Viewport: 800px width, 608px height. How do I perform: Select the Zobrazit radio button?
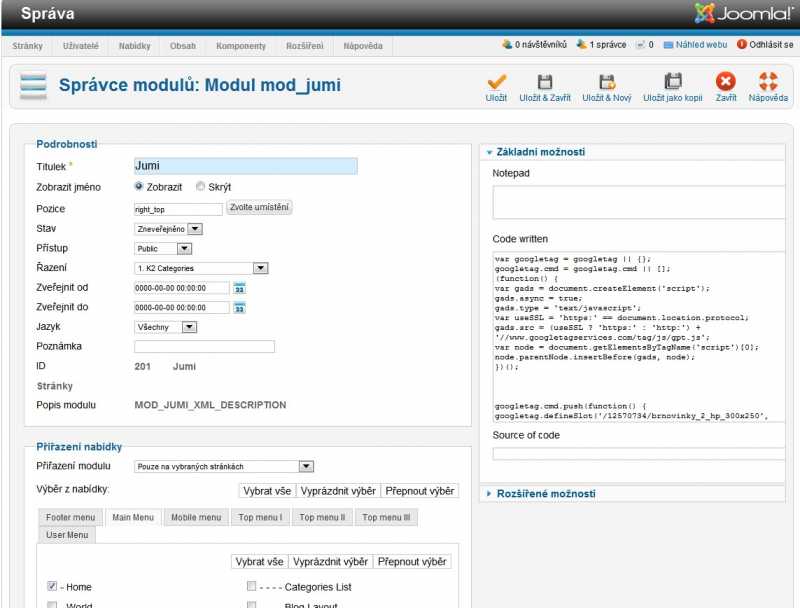(x=139, y=186)
